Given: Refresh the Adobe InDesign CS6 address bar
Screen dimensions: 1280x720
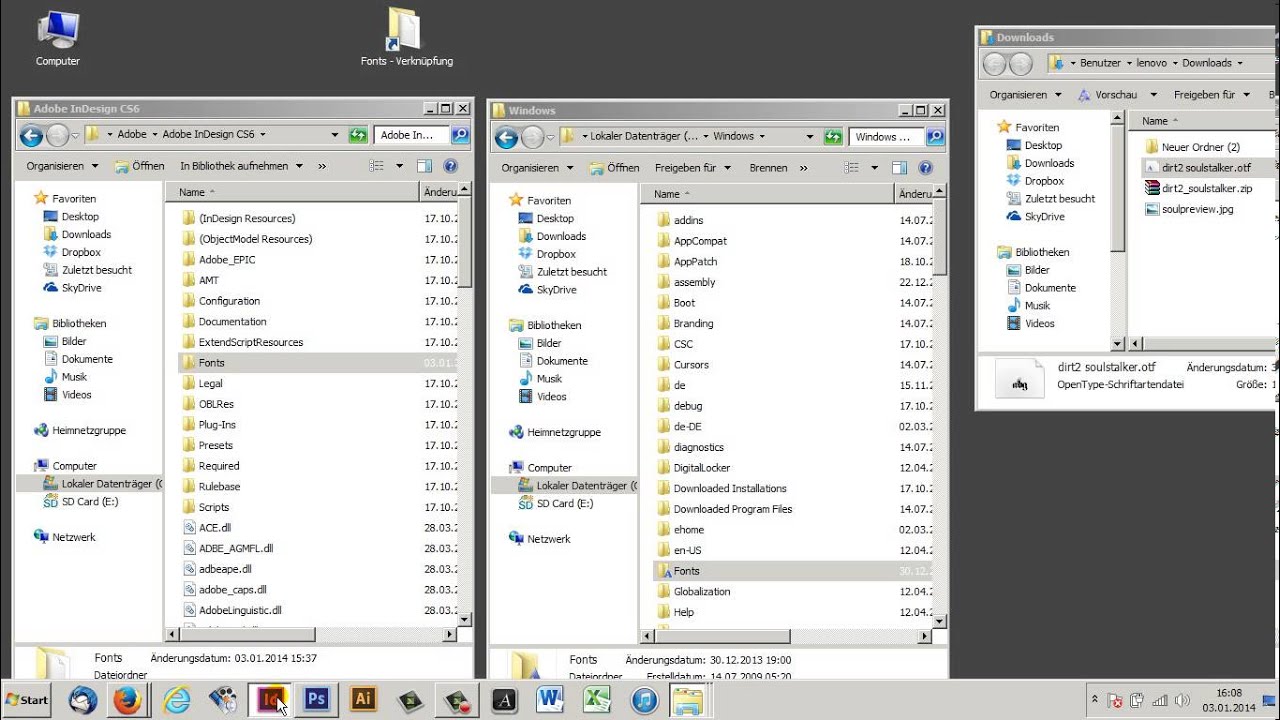Looking at the screenshot, I should [x=358, y=135].
